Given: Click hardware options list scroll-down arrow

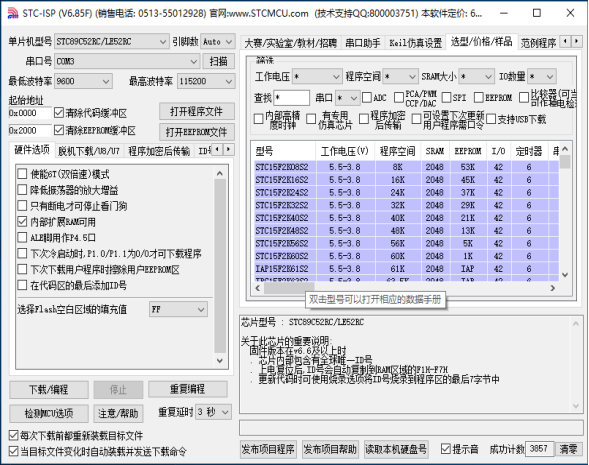Looking at the screenshot, I should [x=220, y=361].
